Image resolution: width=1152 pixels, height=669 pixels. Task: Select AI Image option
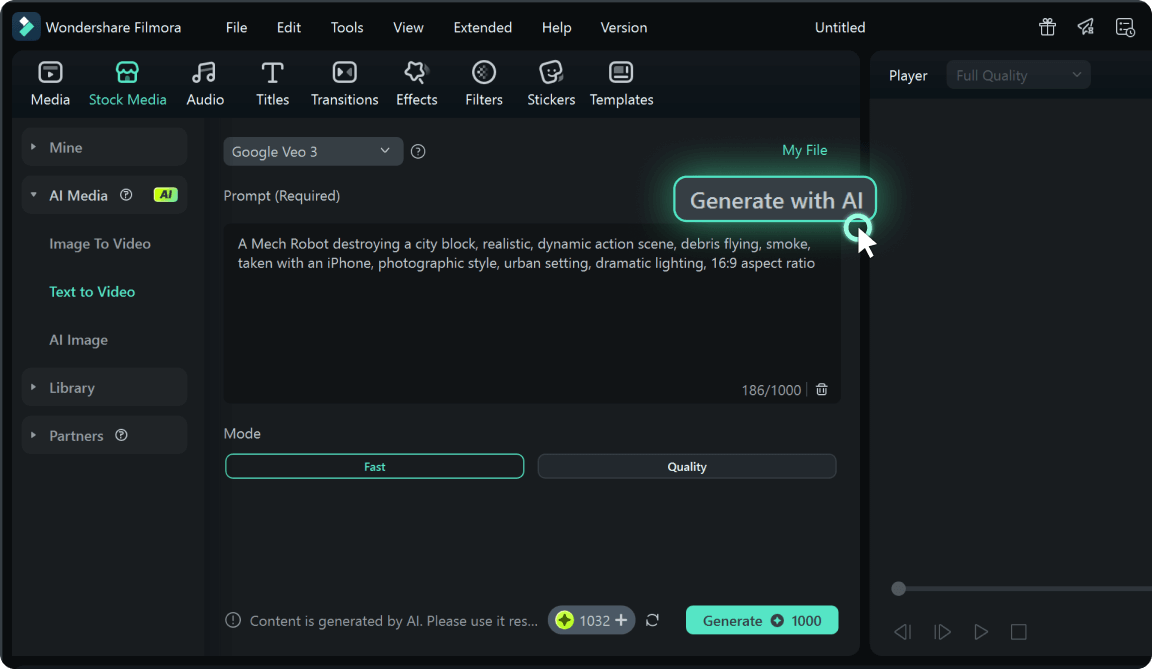pos(79,339)
